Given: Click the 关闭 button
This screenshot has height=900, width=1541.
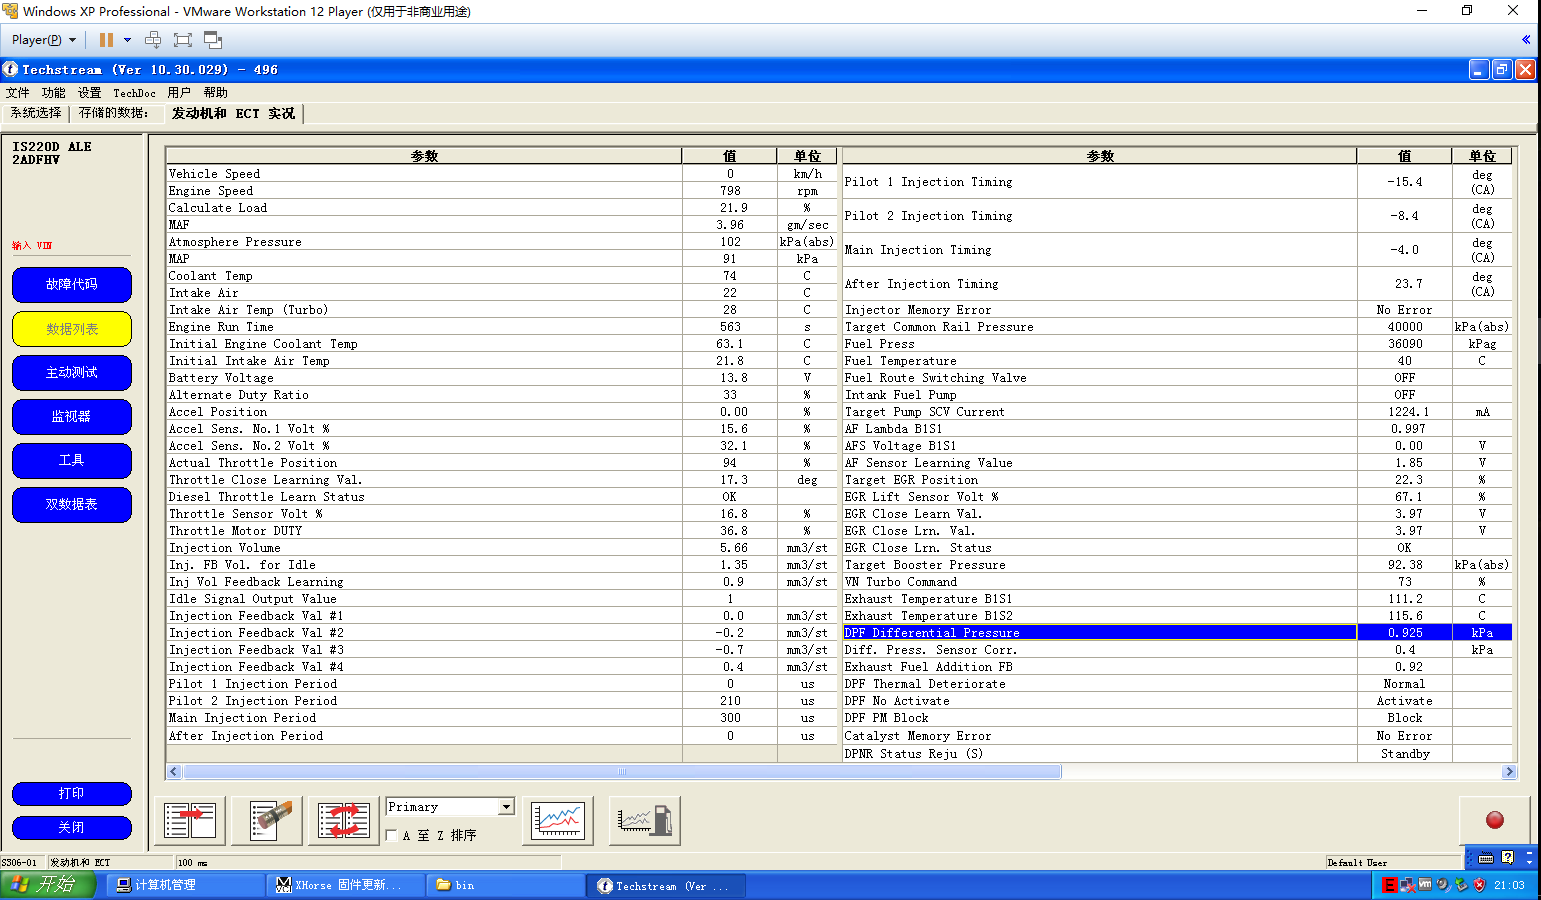Looking at the screenshot, I should coord(72,827).
